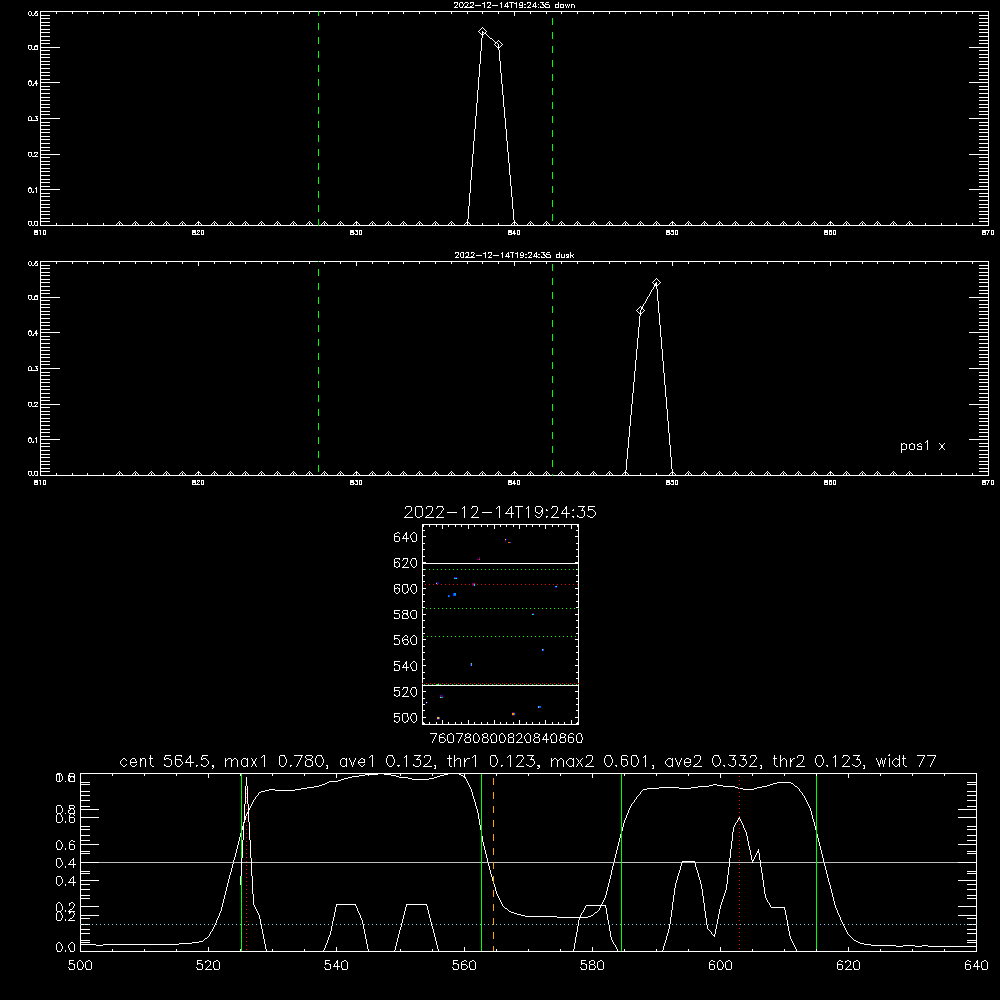Click the dawn plot title text
Screen dimensions: 1000x1000
pos(514,5)
